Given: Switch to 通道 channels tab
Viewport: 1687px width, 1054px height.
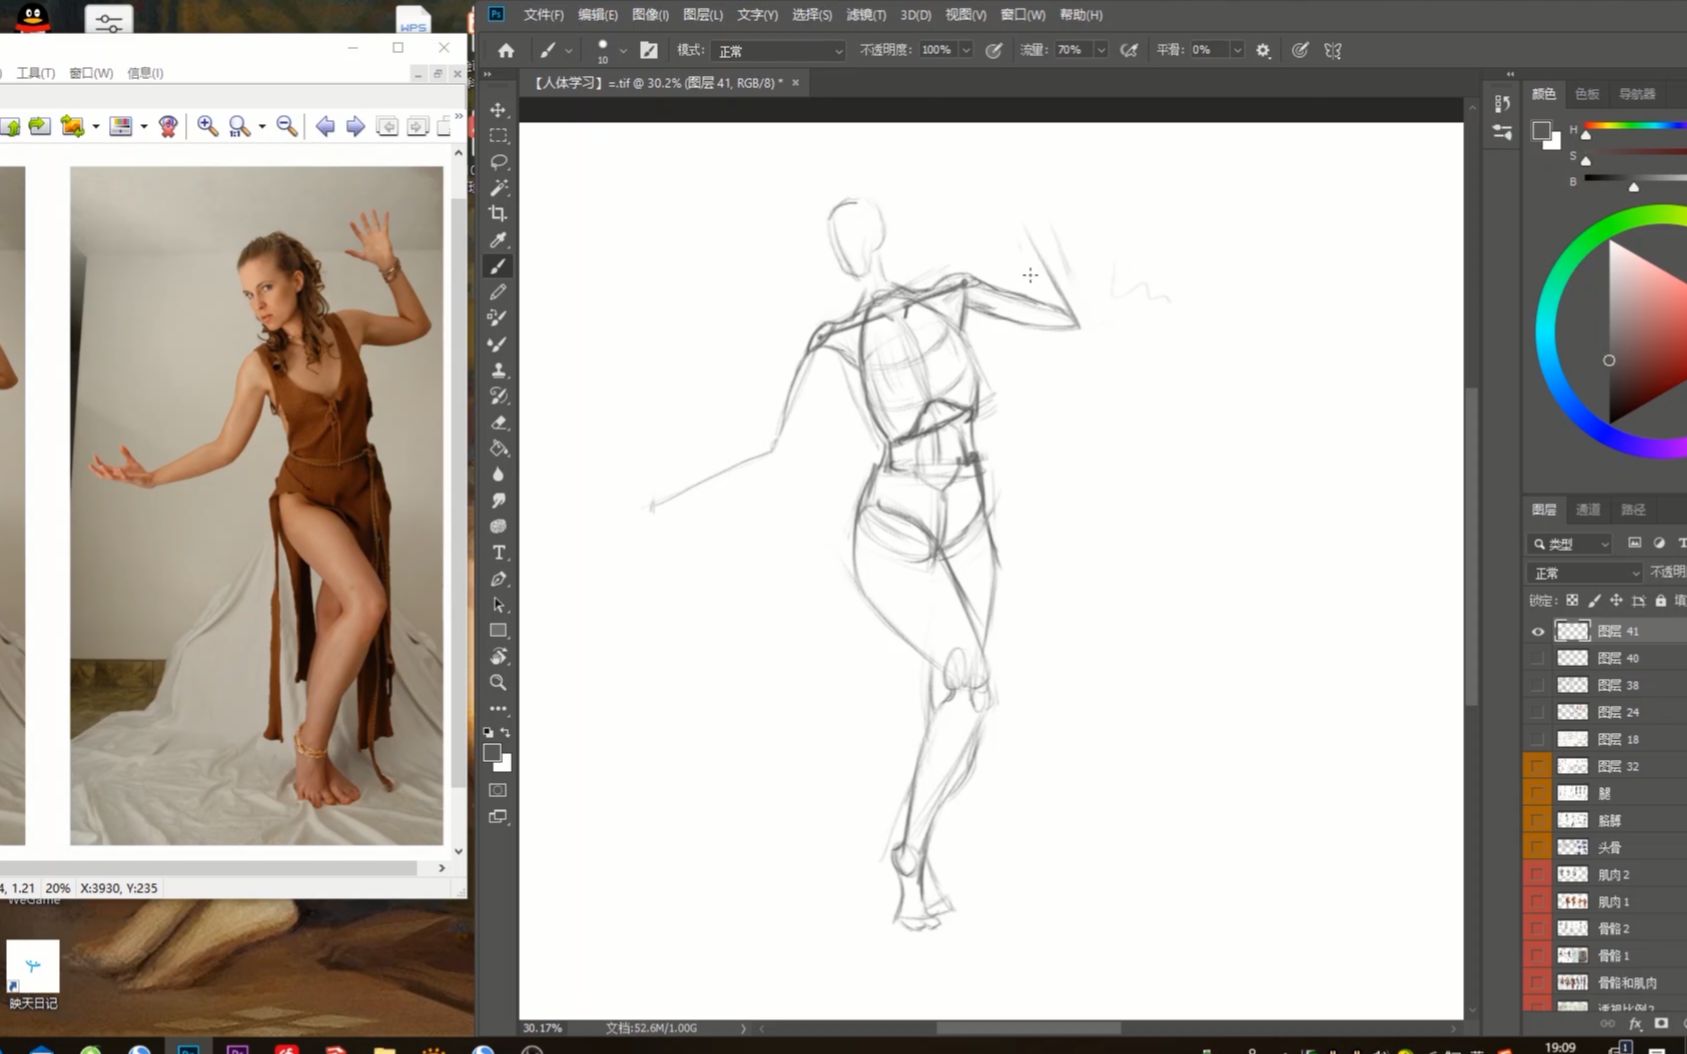Looking at the screenshot, I should tap(1588, 510).
